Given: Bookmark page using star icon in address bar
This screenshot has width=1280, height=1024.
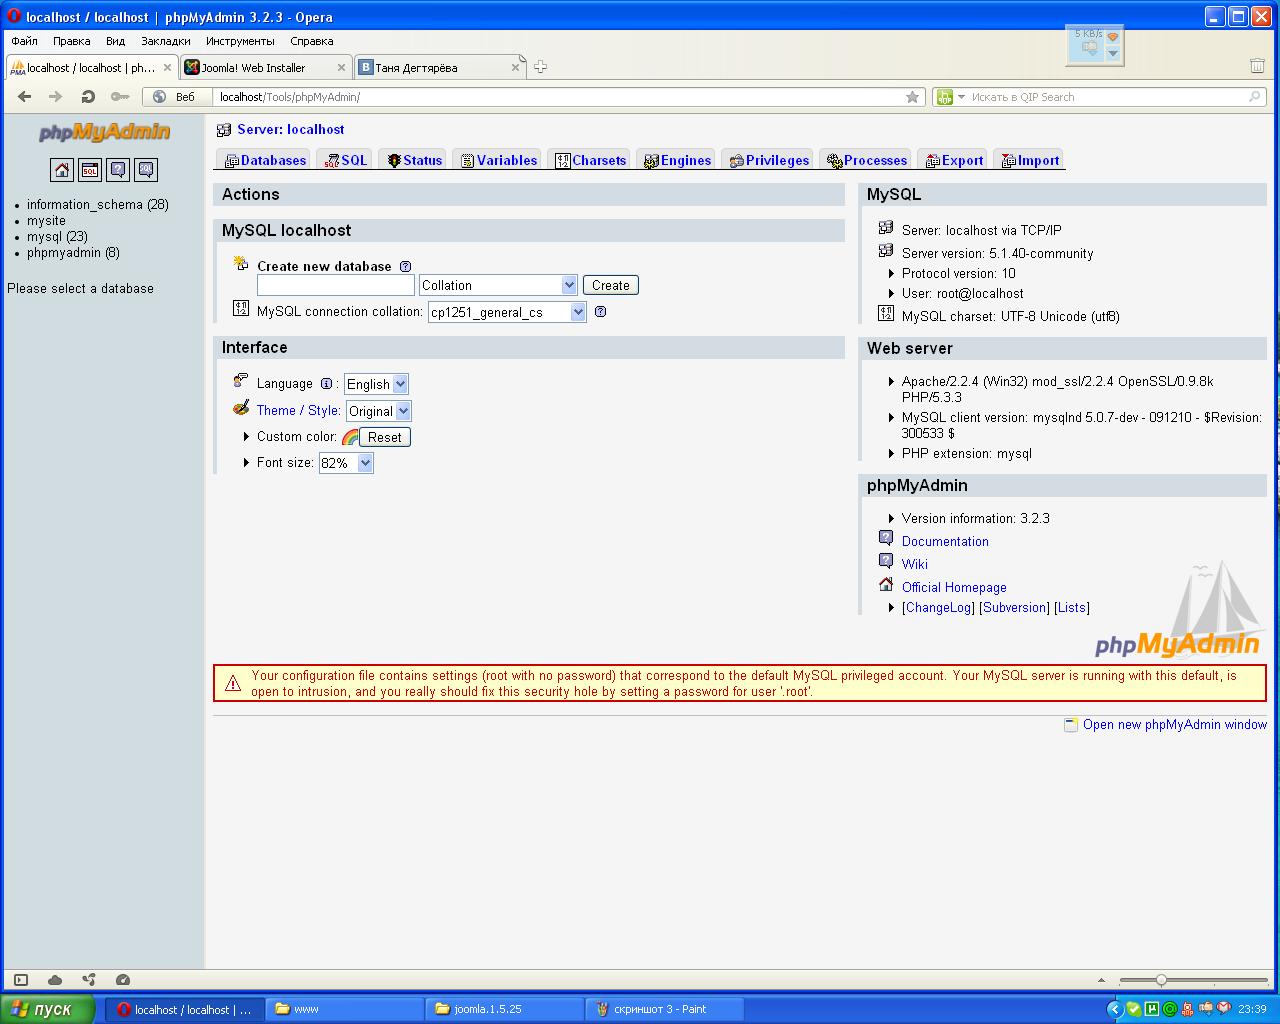Looking at the screenshot, I should pyautogui.click(x=912, y=97).
